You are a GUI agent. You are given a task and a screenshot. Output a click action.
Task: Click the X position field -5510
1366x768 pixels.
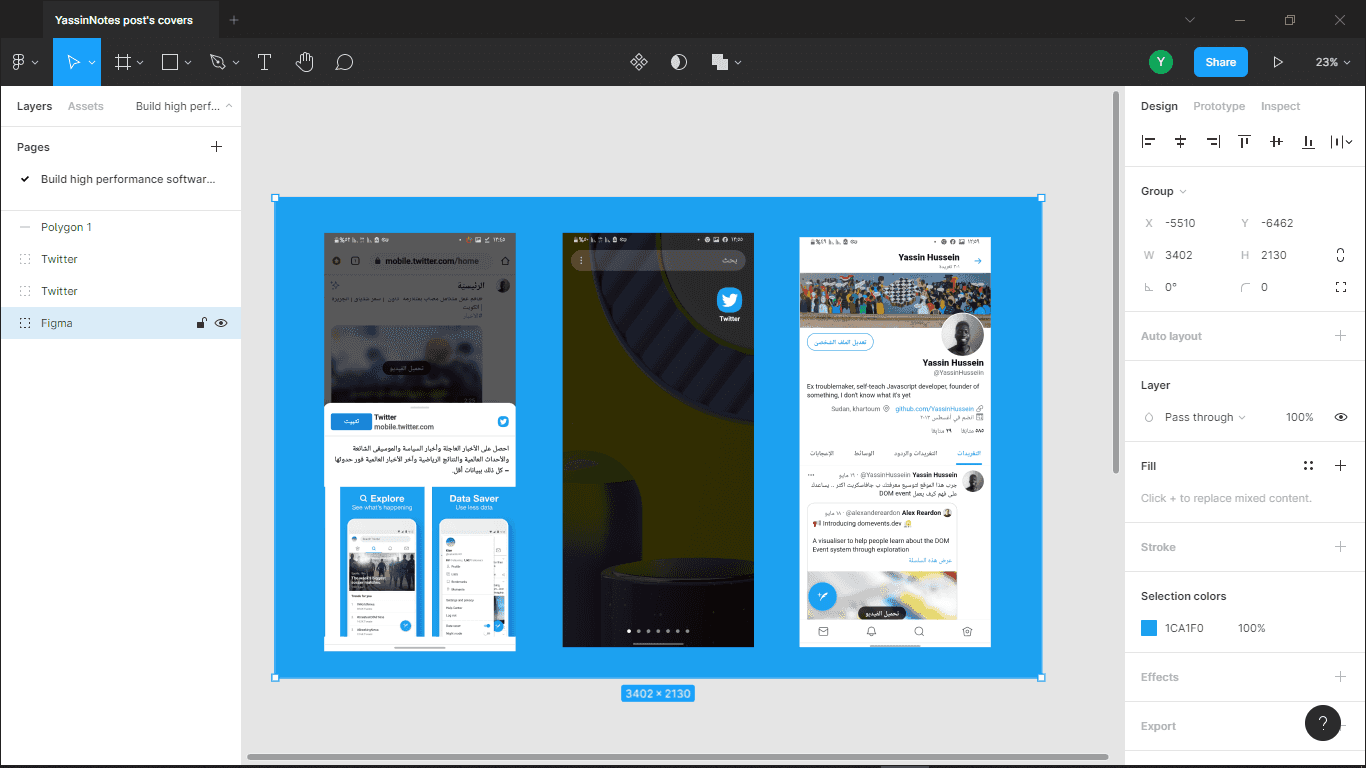point(1181,223)
